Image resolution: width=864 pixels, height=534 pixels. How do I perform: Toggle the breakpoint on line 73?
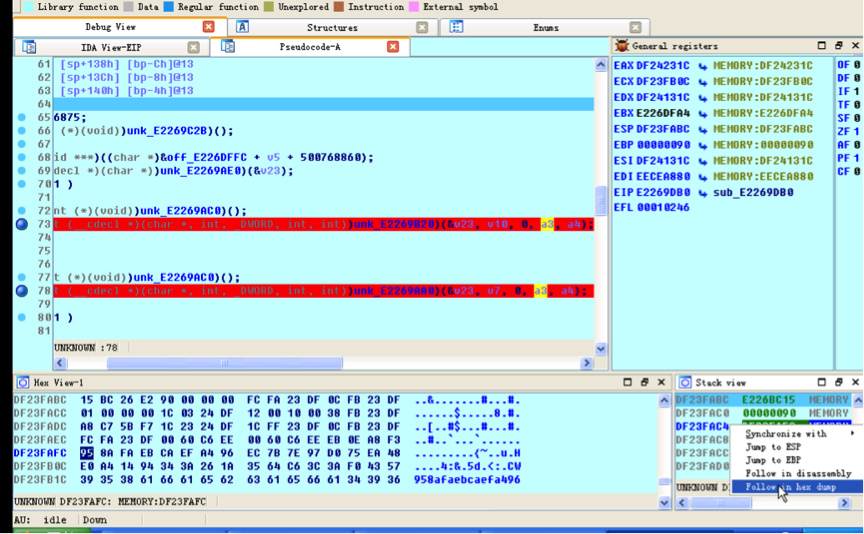21,224
